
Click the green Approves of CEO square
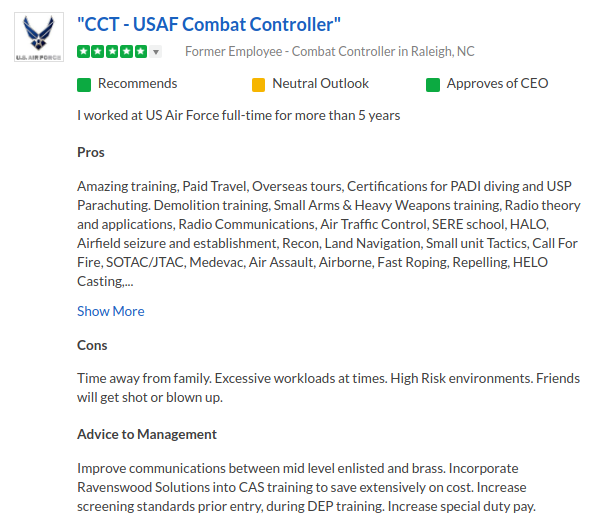(x=433, y=84)
